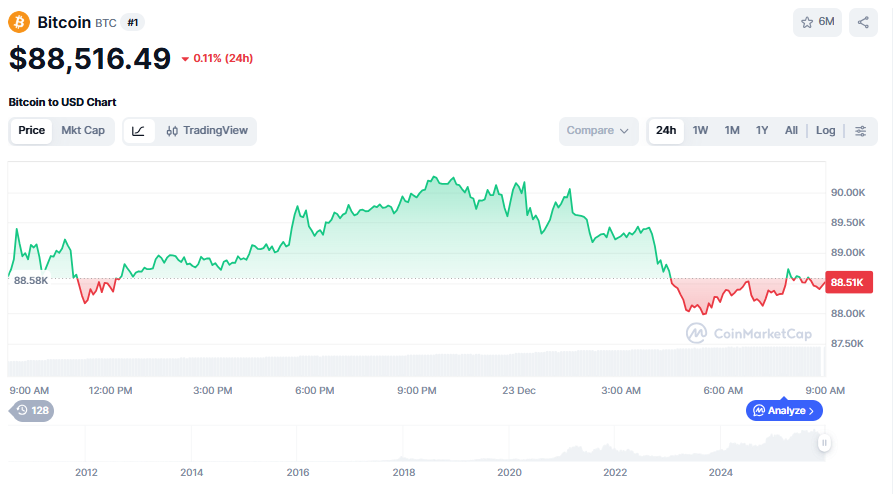Show the All time range
896x494 pixels.
791,131
